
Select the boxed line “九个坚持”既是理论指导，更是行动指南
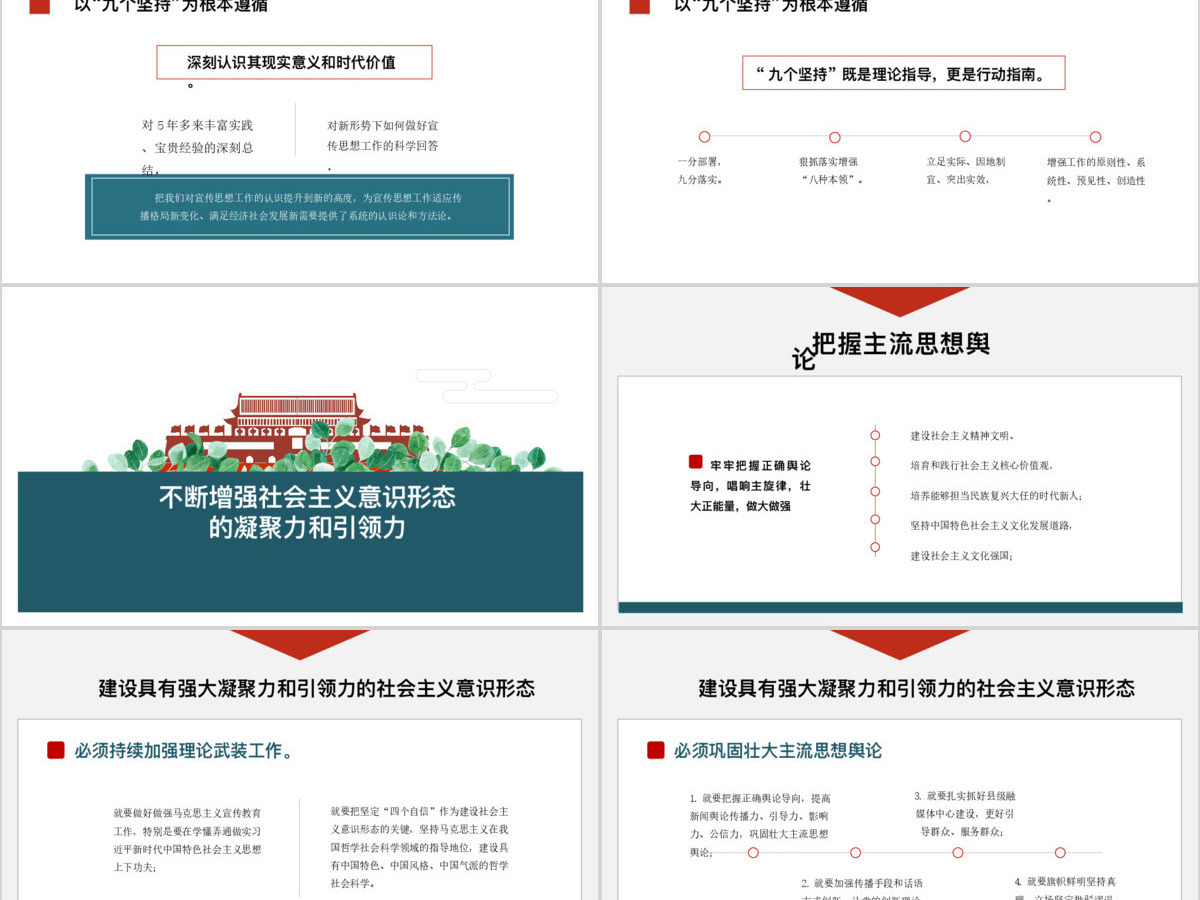coord(903,73)
